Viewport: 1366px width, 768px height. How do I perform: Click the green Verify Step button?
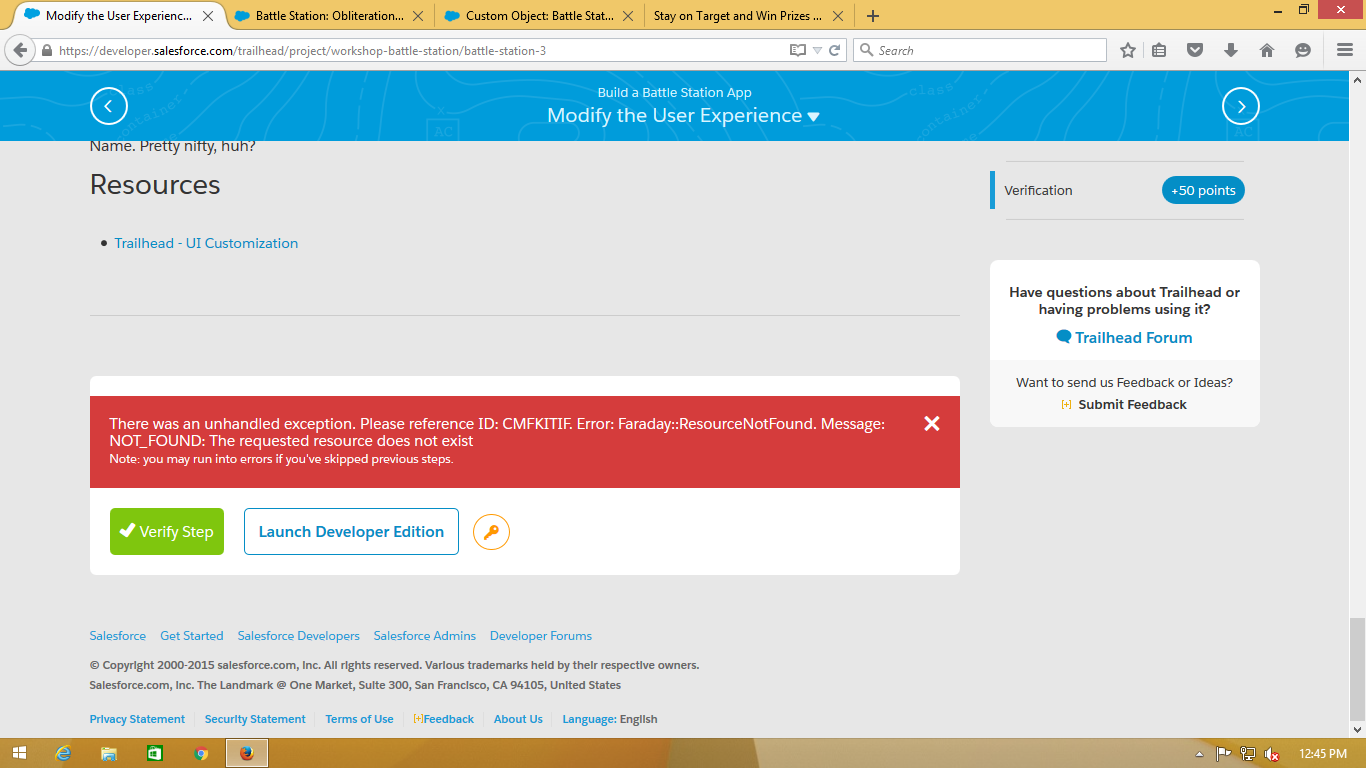coord(167,532)
